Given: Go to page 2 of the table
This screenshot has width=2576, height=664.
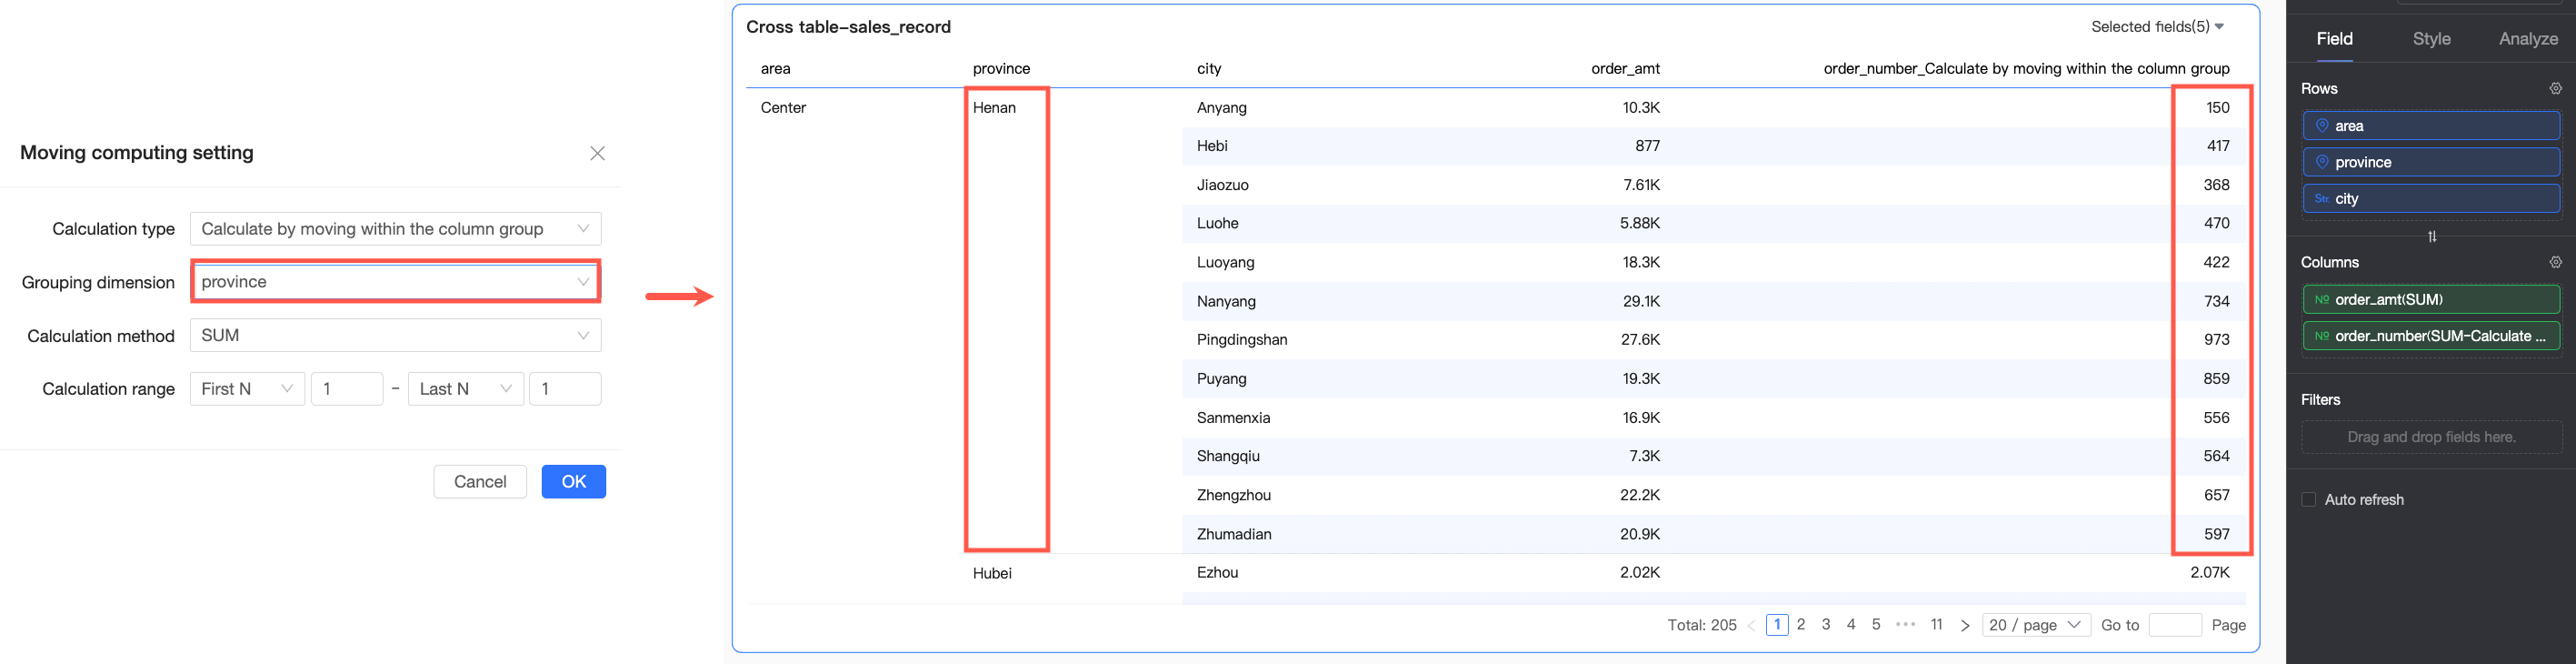Looking at the screenshot, I should (x=1801, y=624).
